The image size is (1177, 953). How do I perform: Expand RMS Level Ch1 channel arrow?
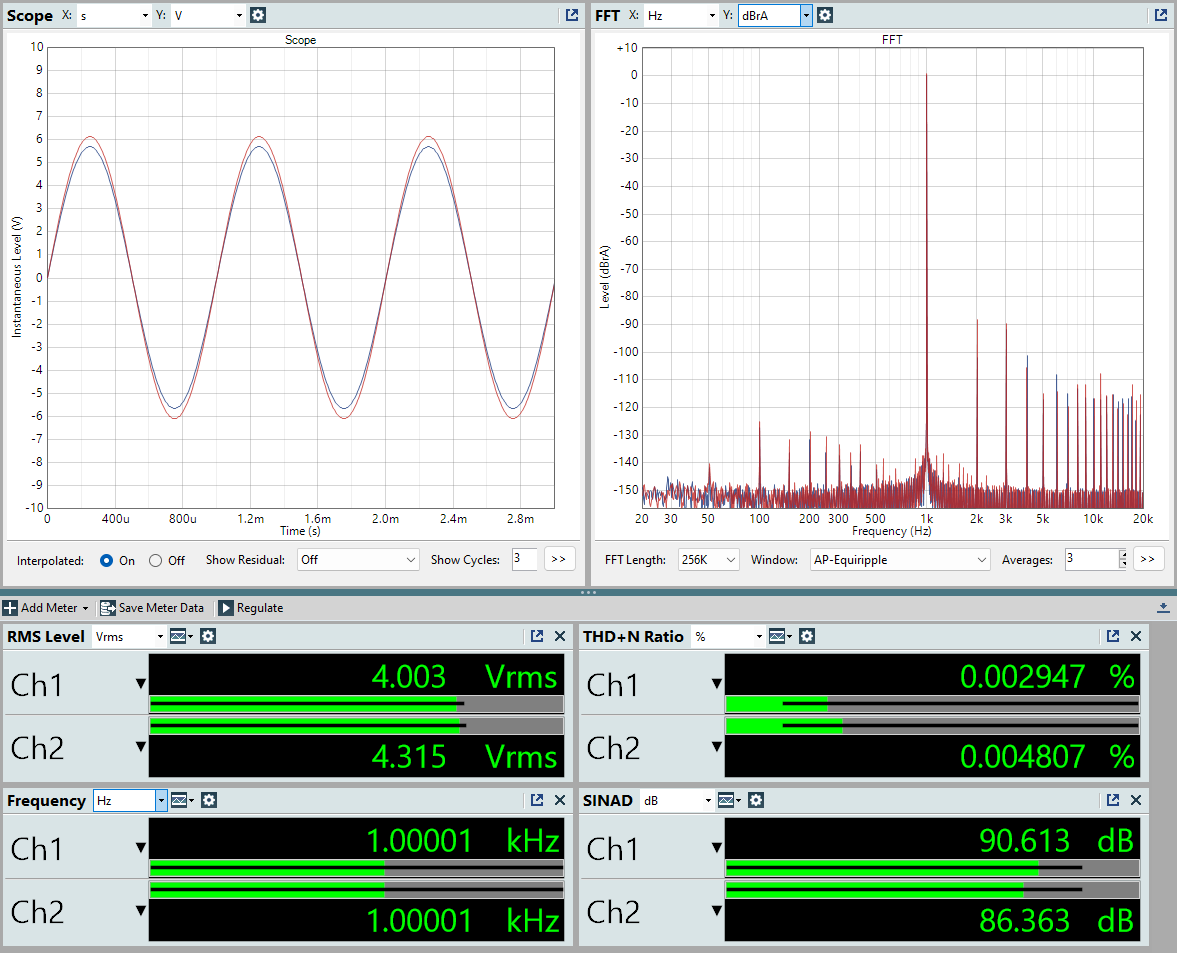140,684
